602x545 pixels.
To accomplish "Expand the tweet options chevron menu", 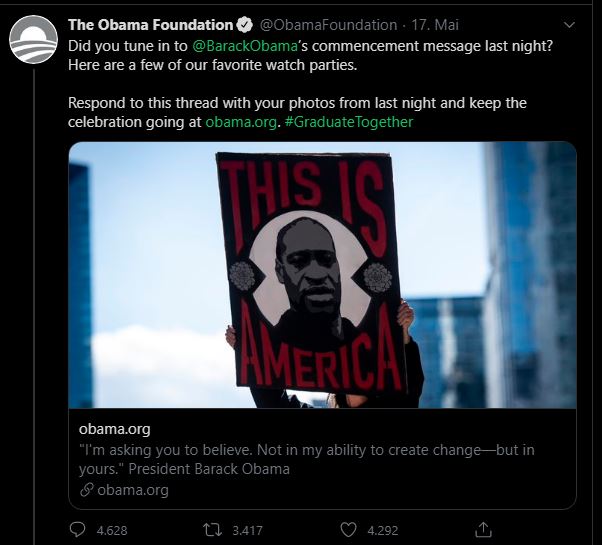I will click(569, 25).
